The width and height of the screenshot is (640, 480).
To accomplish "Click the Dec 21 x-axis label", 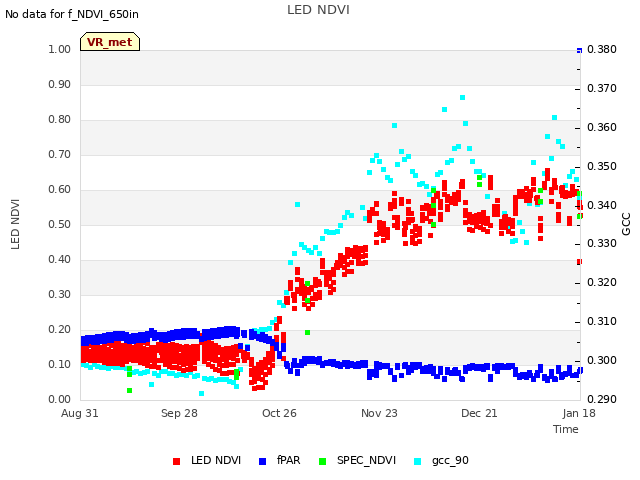I will click(479, 413).
